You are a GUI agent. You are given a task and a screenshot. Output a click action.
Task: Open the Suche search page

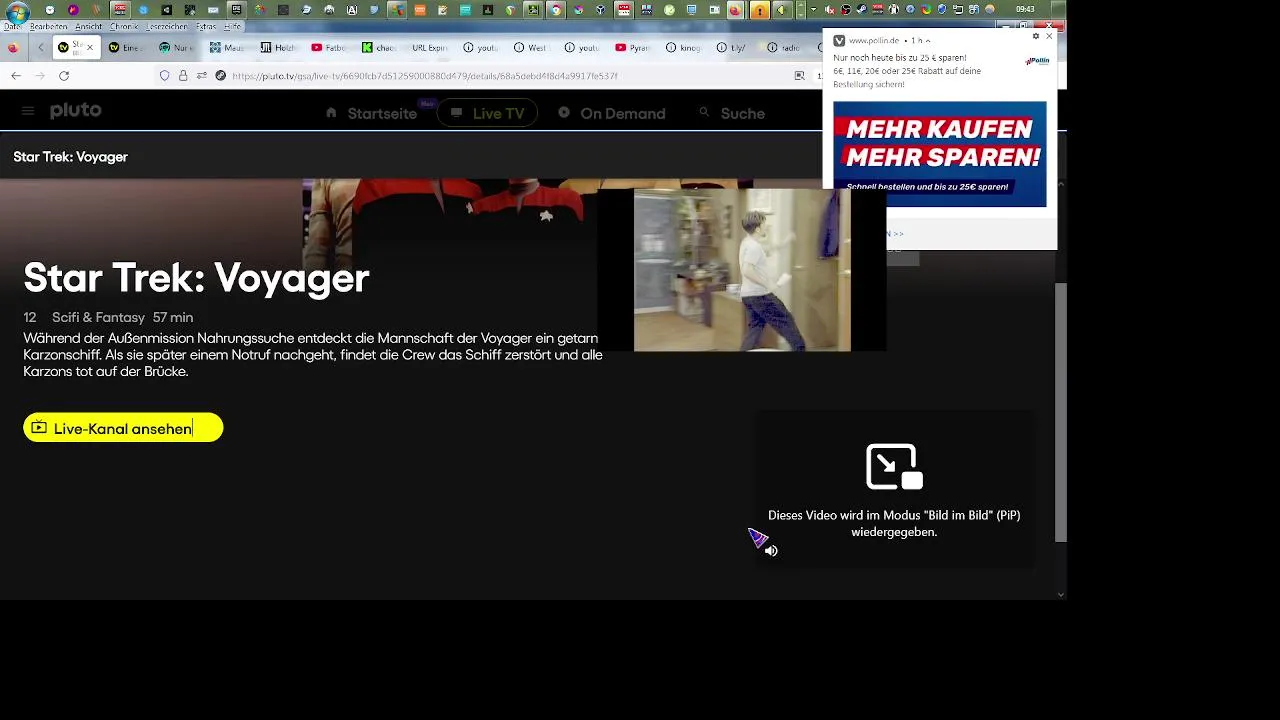point(732,113)
